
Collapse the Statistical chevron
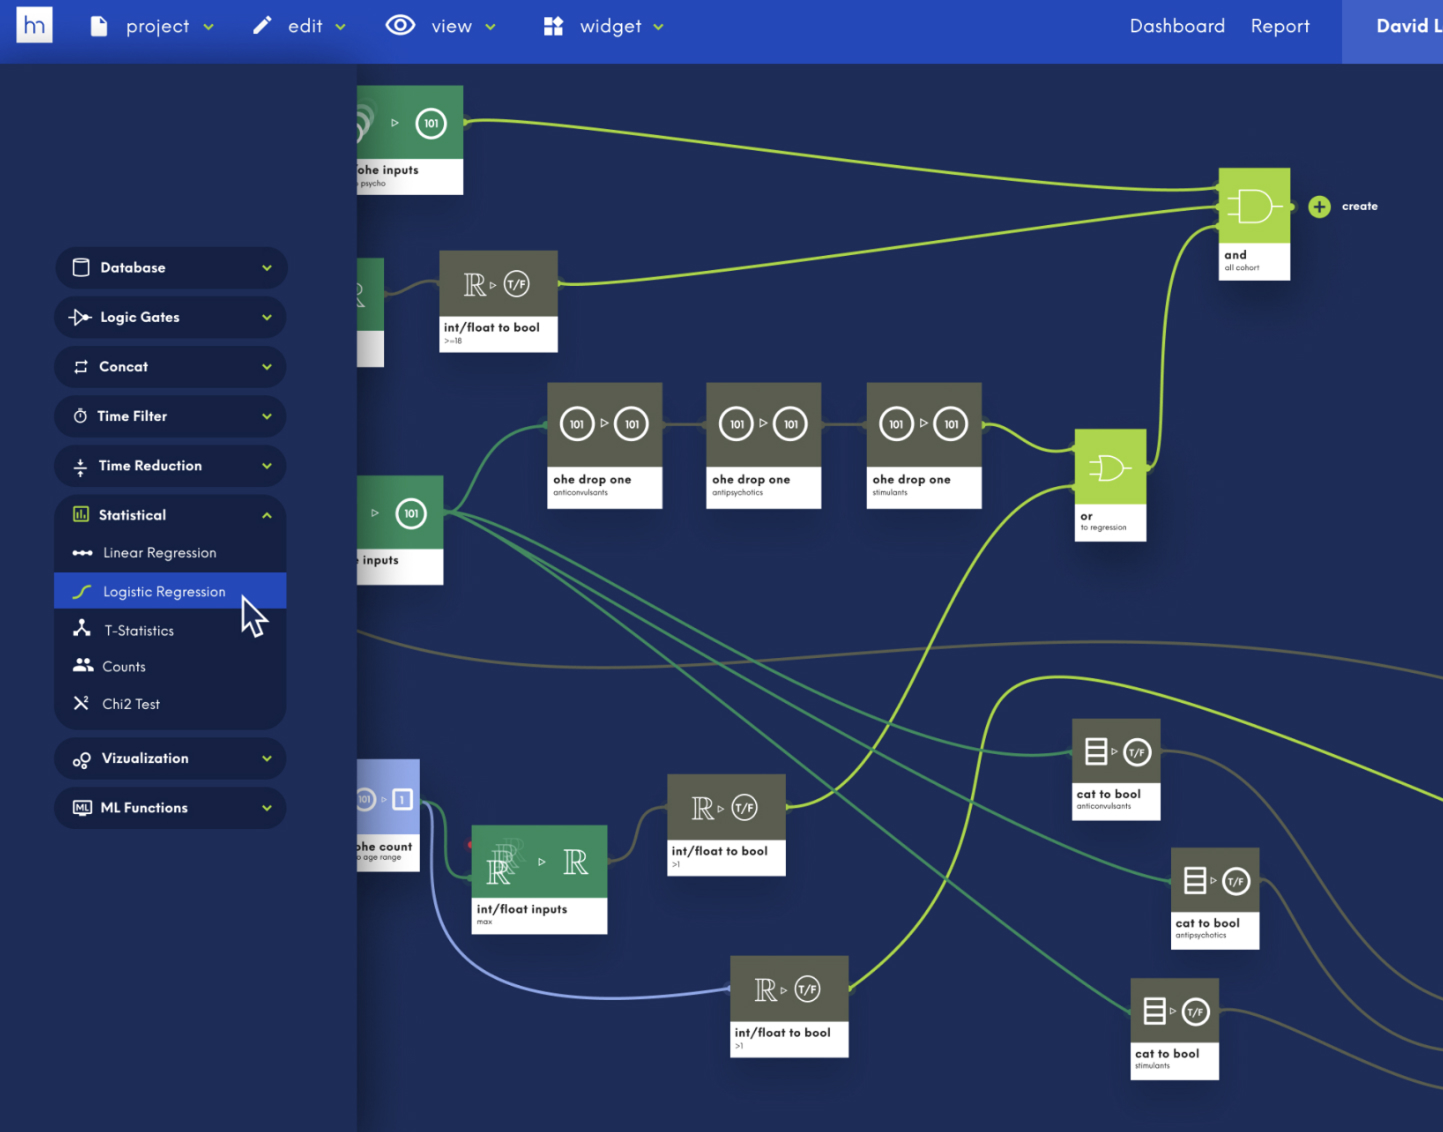[x=267, y=515]
